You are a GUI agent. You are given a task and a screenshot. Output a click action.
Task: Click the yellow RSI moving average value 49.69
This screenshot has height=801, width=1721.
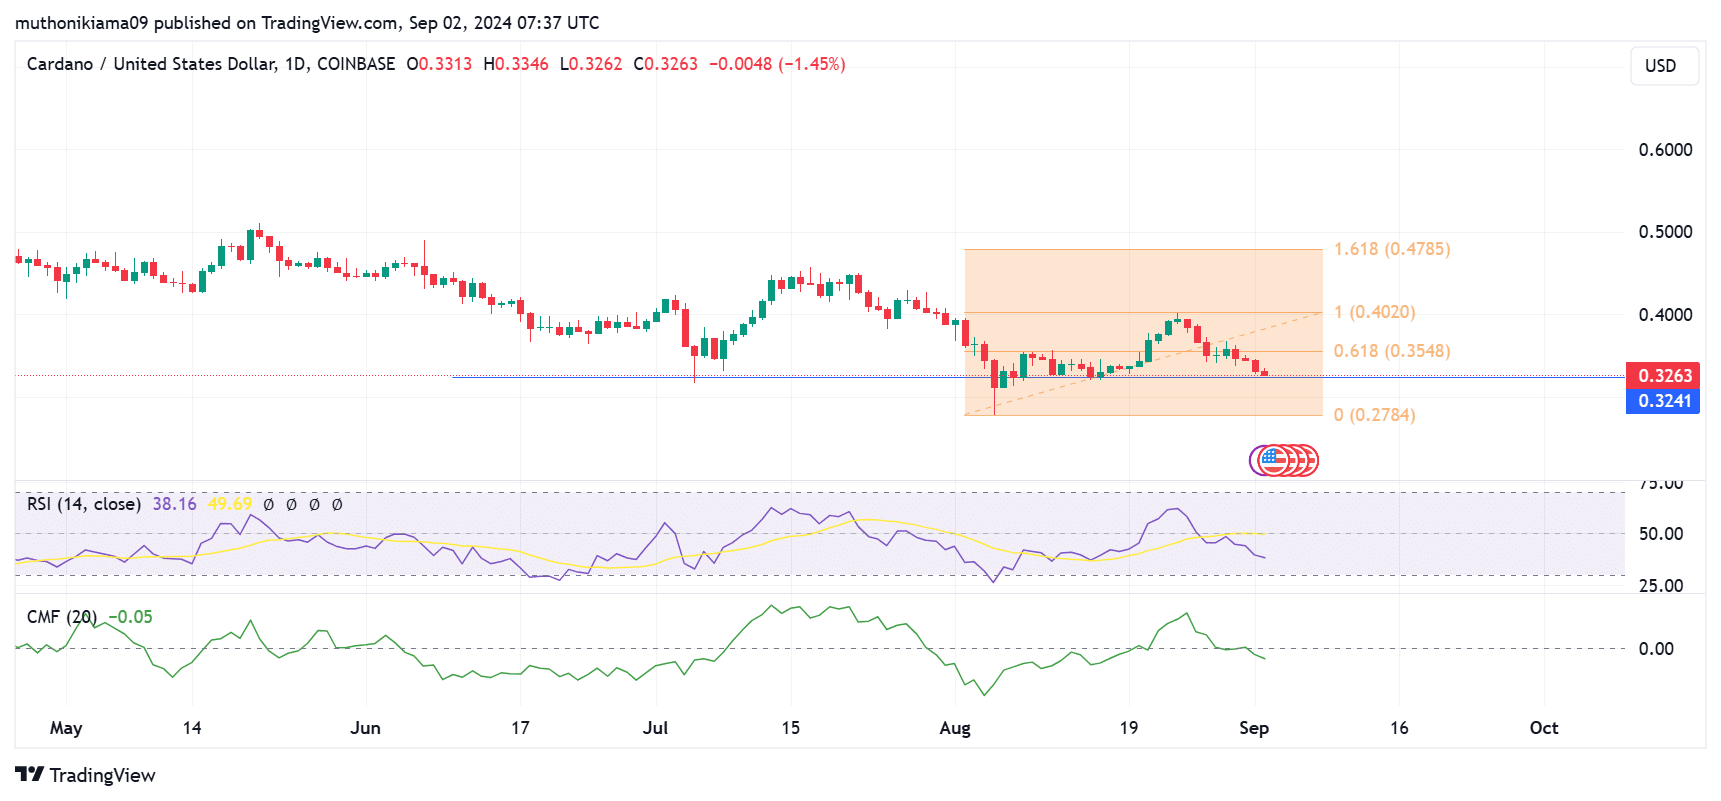coord(230,504)
